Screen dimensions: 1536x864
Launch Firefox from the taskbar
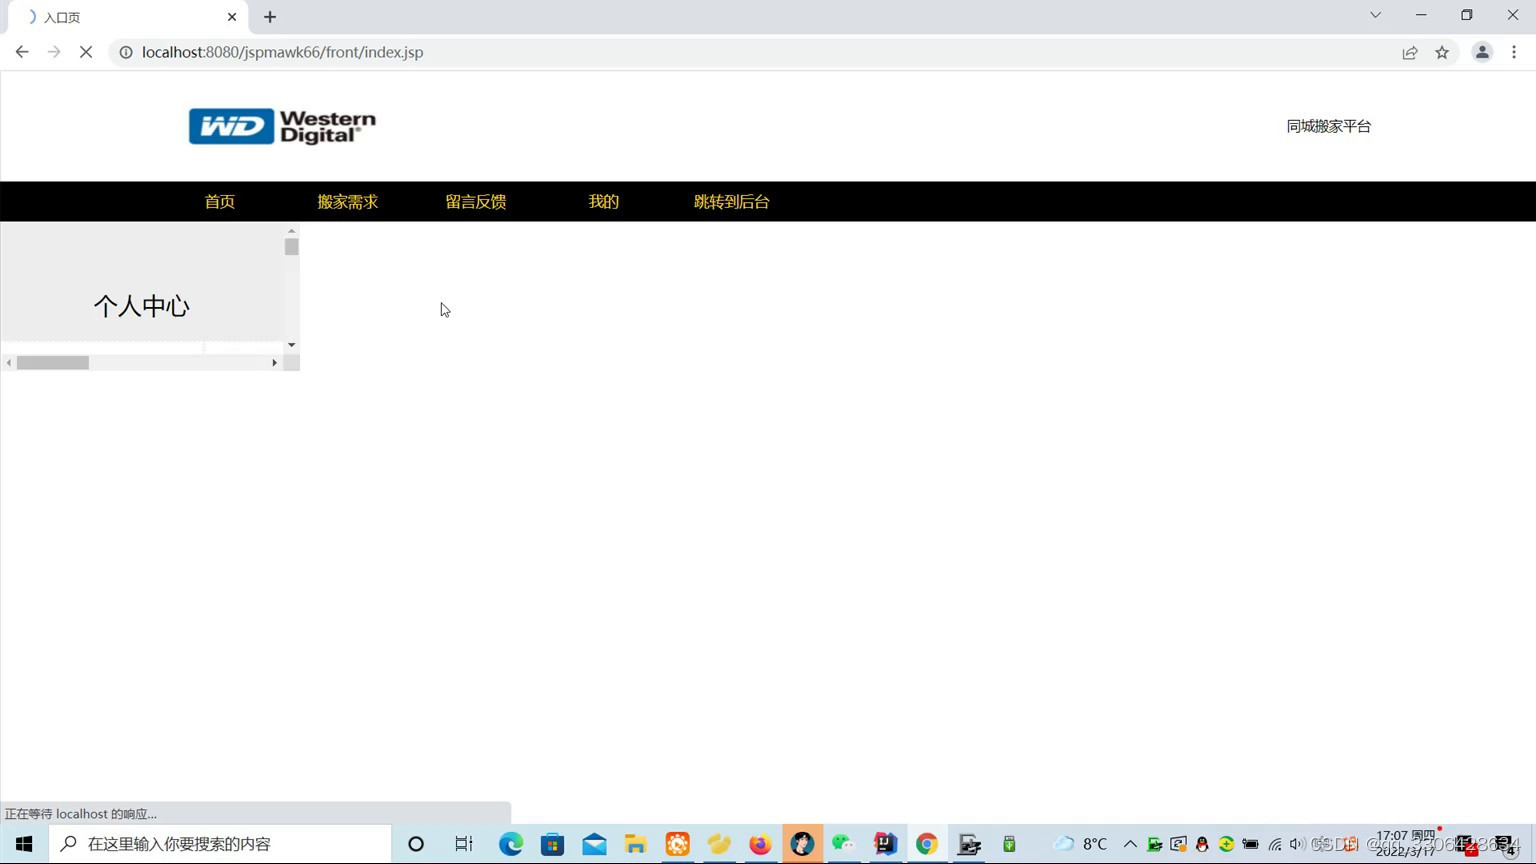pos(760,844)
